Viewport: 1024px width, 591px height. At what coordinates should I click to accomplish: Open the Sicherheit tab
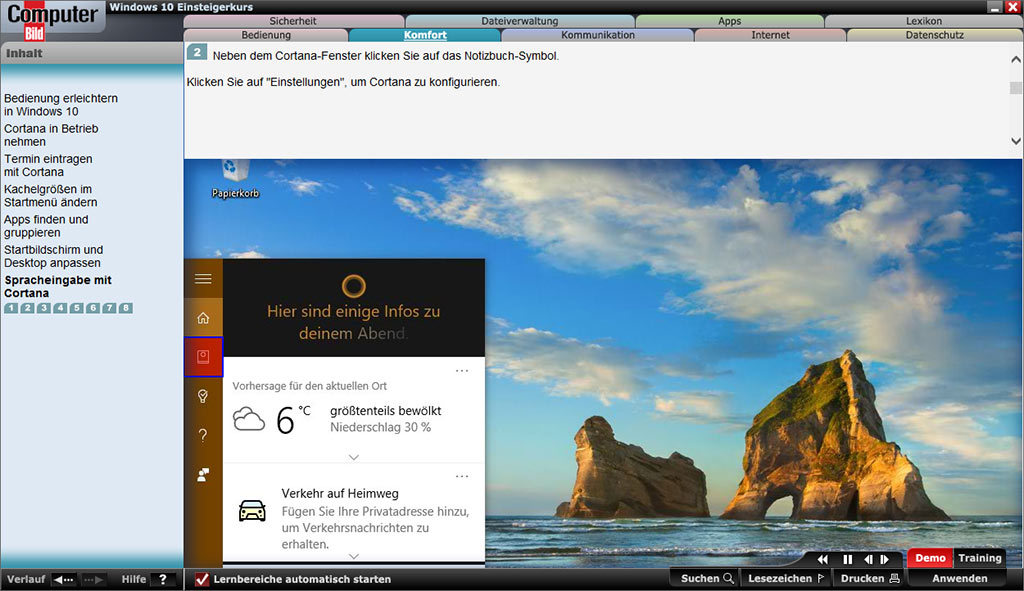[x=293, y=21]
